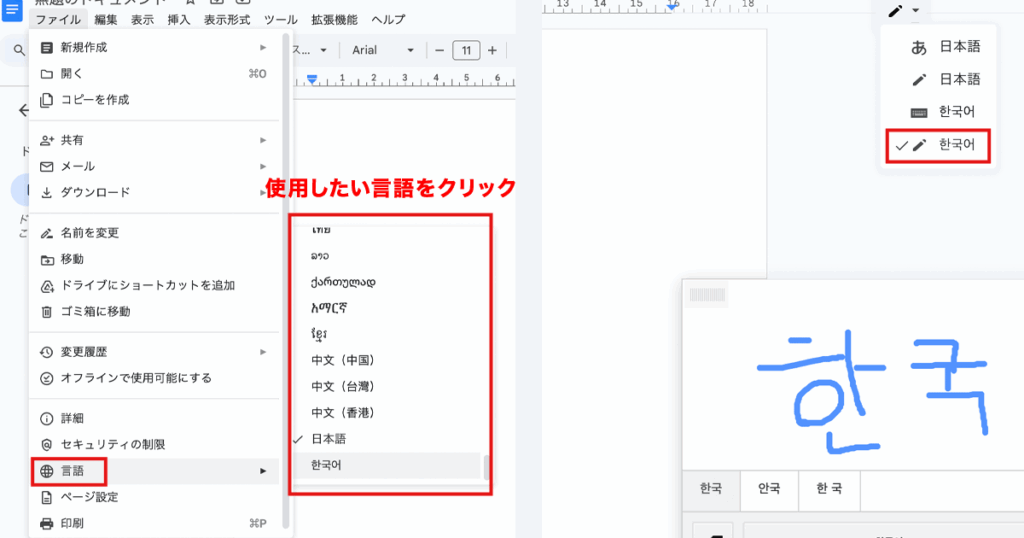Expand the 言語 submenu
This screenshot has height=538, width=1024.
[155, 471]
